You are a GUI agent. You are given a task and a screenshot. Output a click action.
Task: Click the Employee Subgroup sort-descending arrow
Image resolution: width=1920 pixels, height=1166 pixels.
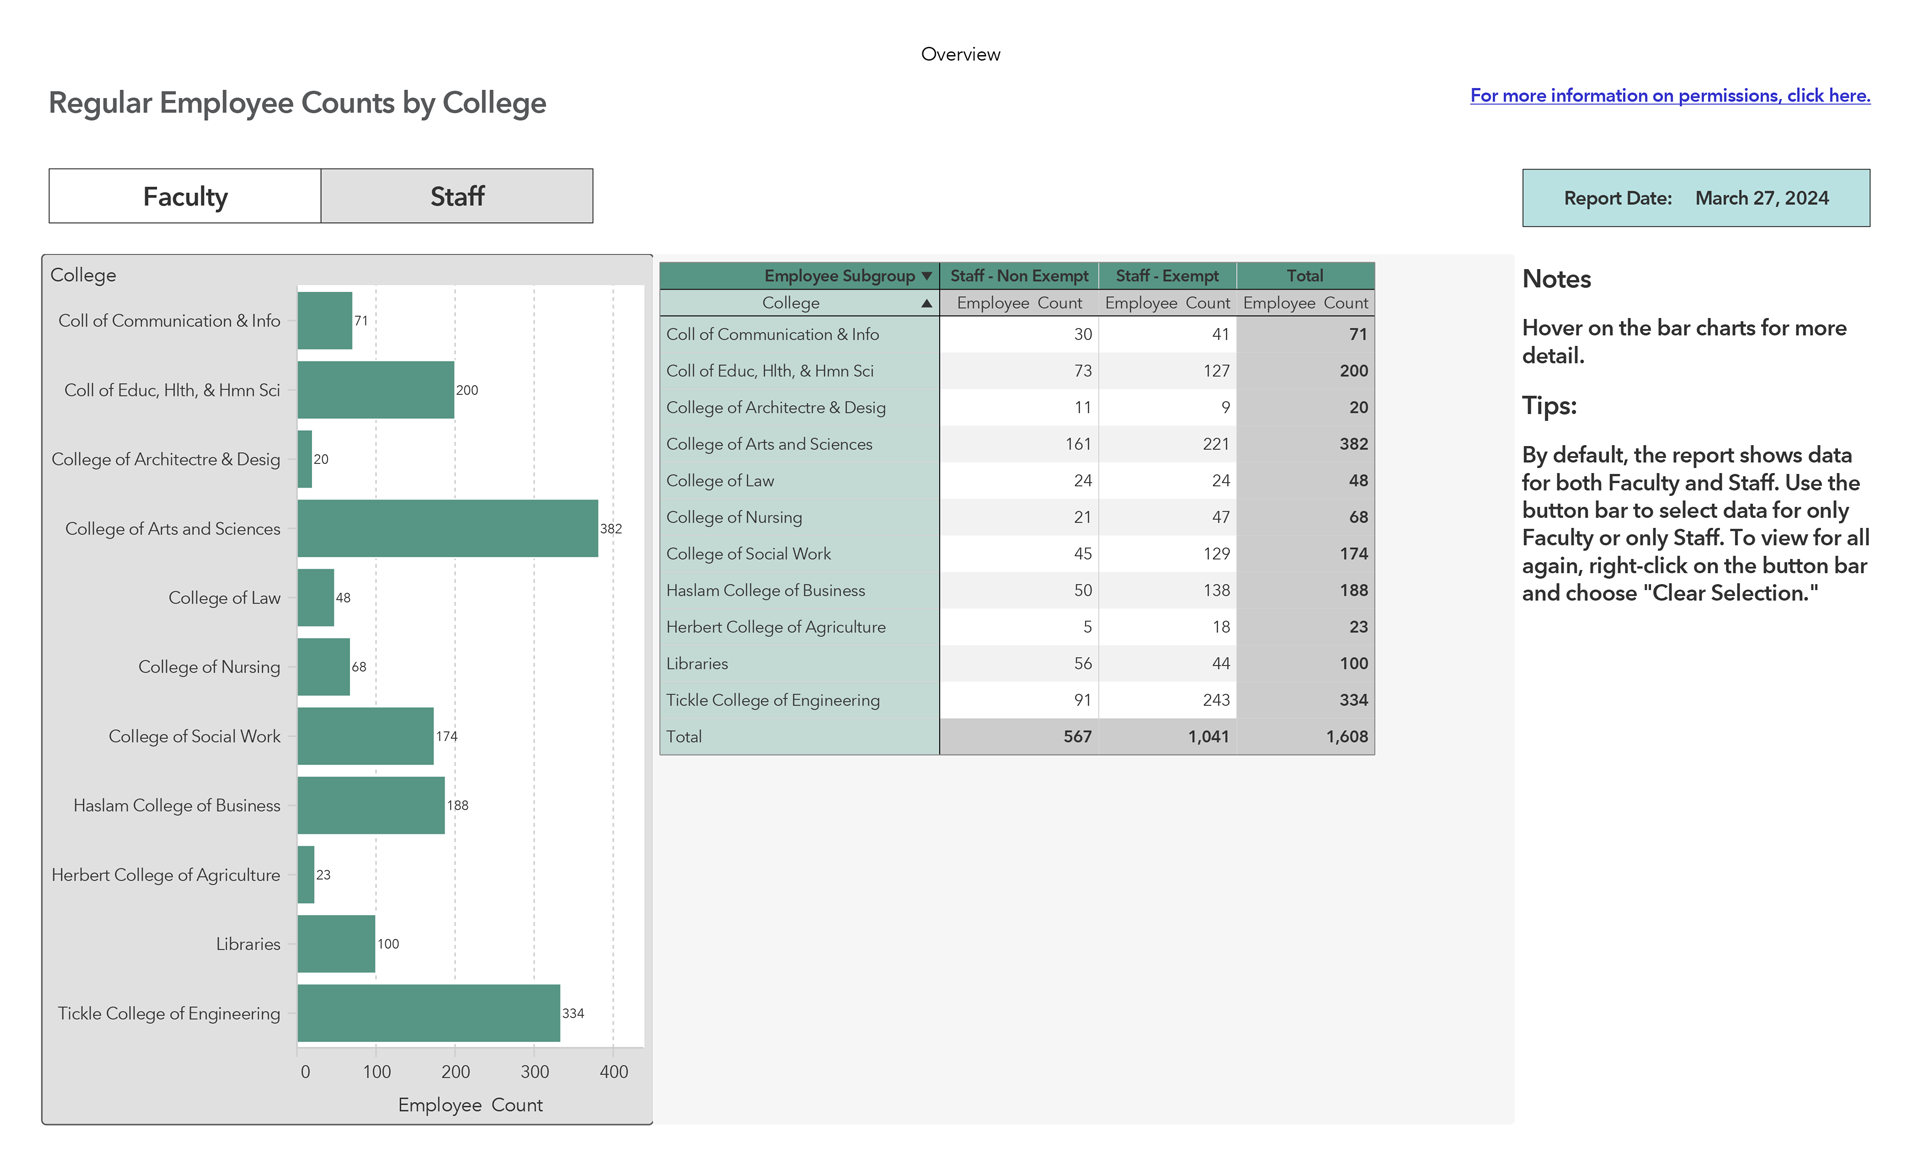[927, 276]
